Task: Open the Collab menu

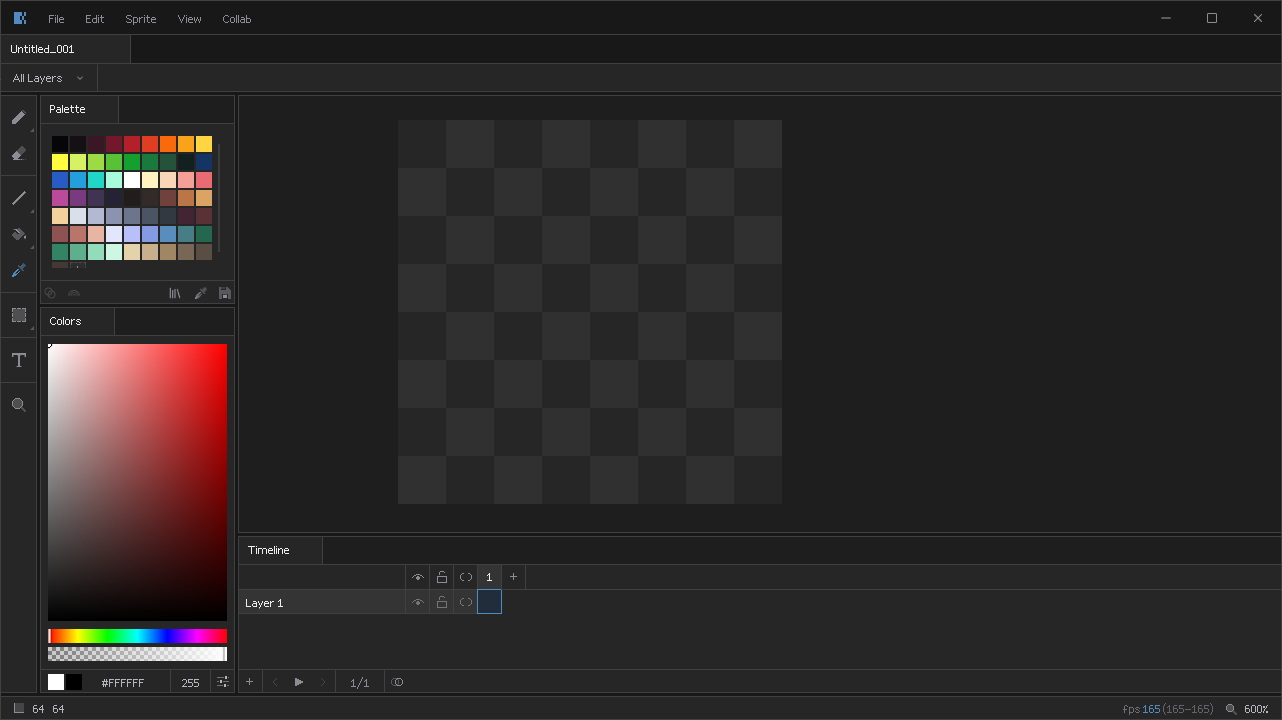Action: [237, 19]
